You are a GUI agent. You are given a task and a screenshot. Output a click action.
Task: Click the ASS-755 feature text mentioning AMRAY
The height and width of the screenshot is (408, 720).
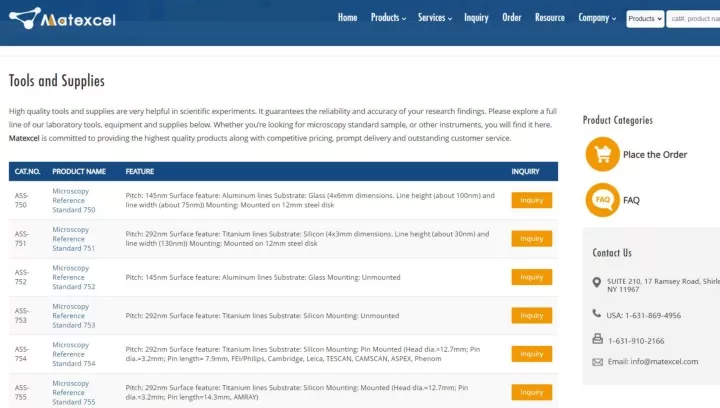(x=297, y=392)
